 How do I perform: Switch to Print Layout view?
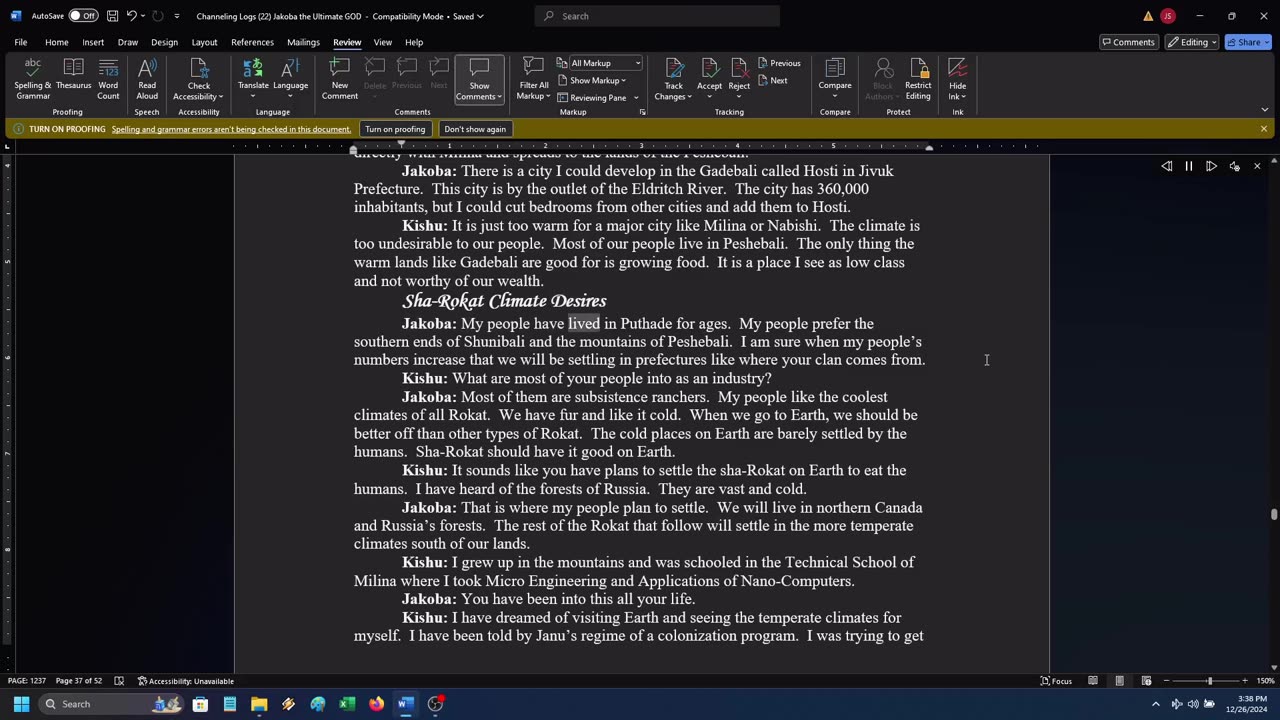pyautogui.click(x=1119, y=681)
